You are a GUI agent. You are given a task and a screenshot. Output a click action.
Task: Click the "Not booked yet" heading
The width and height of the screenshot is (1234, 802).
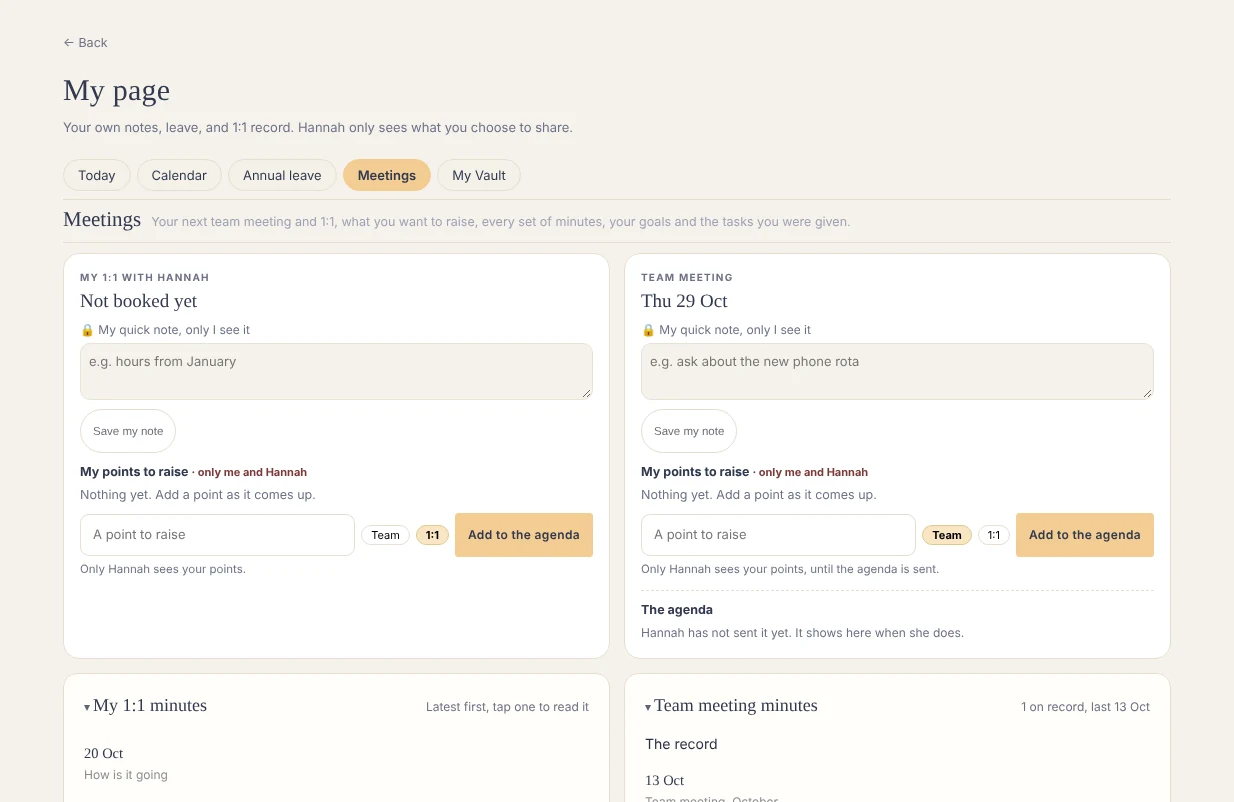coord(139,301)
